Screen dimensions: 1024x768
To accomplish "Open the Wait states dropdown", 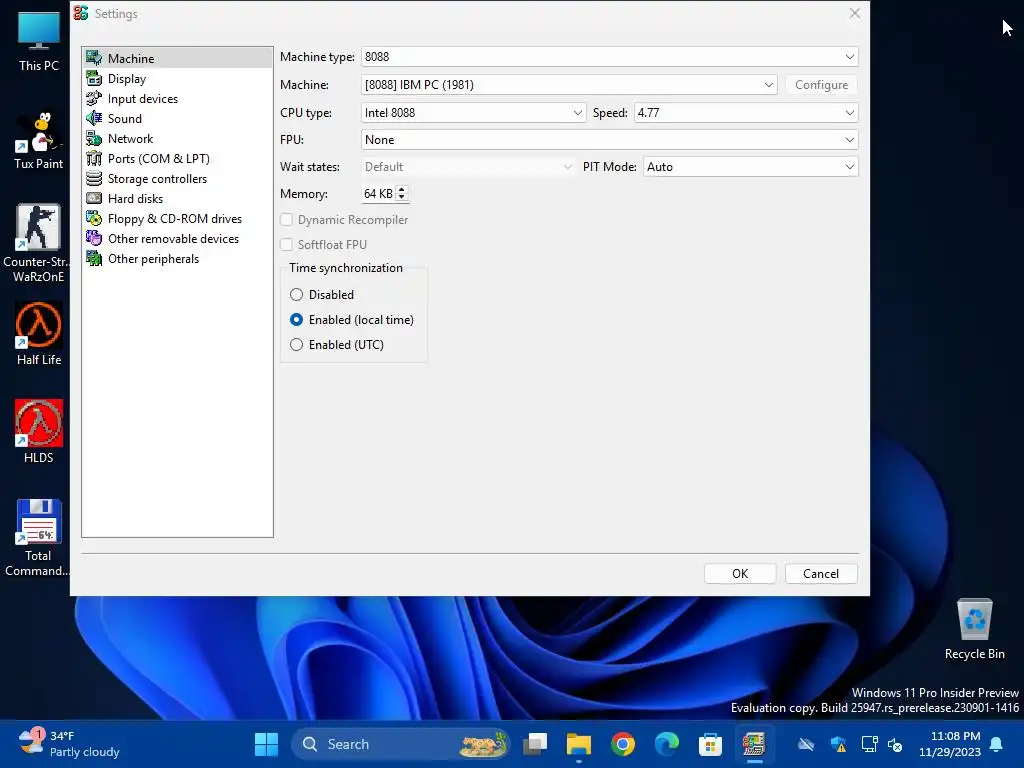I will (468, 167).
